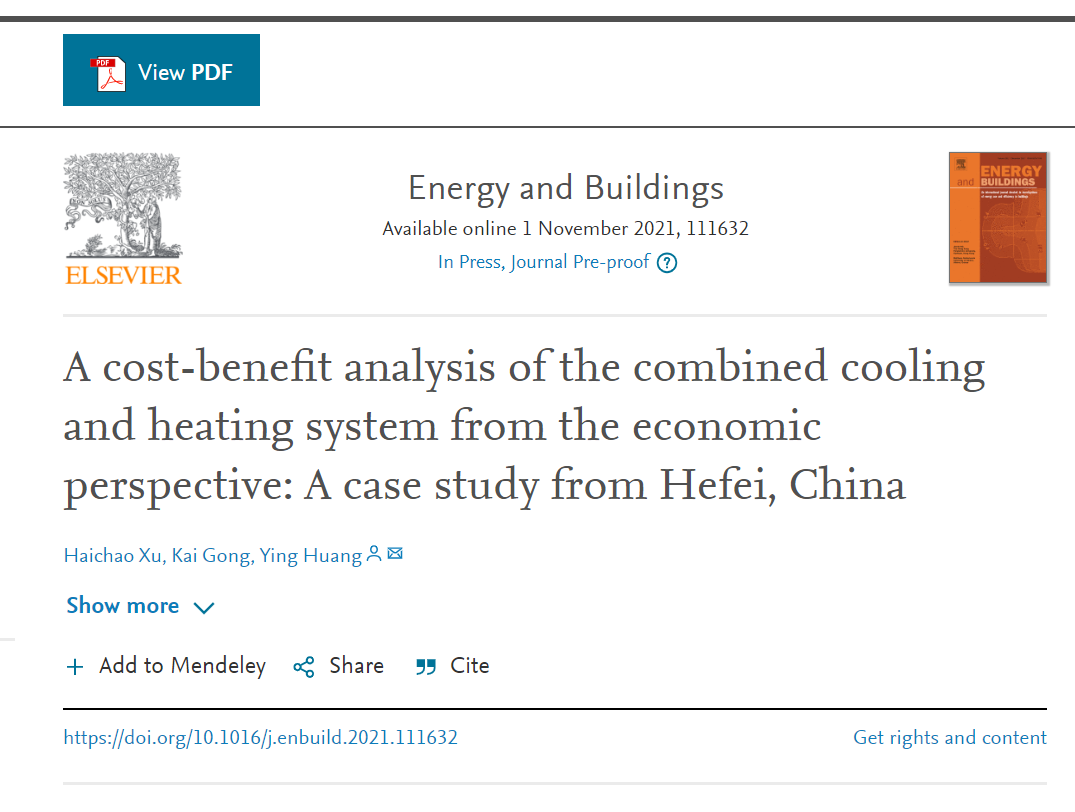Follow the In Press, Journal Pre-proof link
The image size is (1075, 812).
(544, 262)
